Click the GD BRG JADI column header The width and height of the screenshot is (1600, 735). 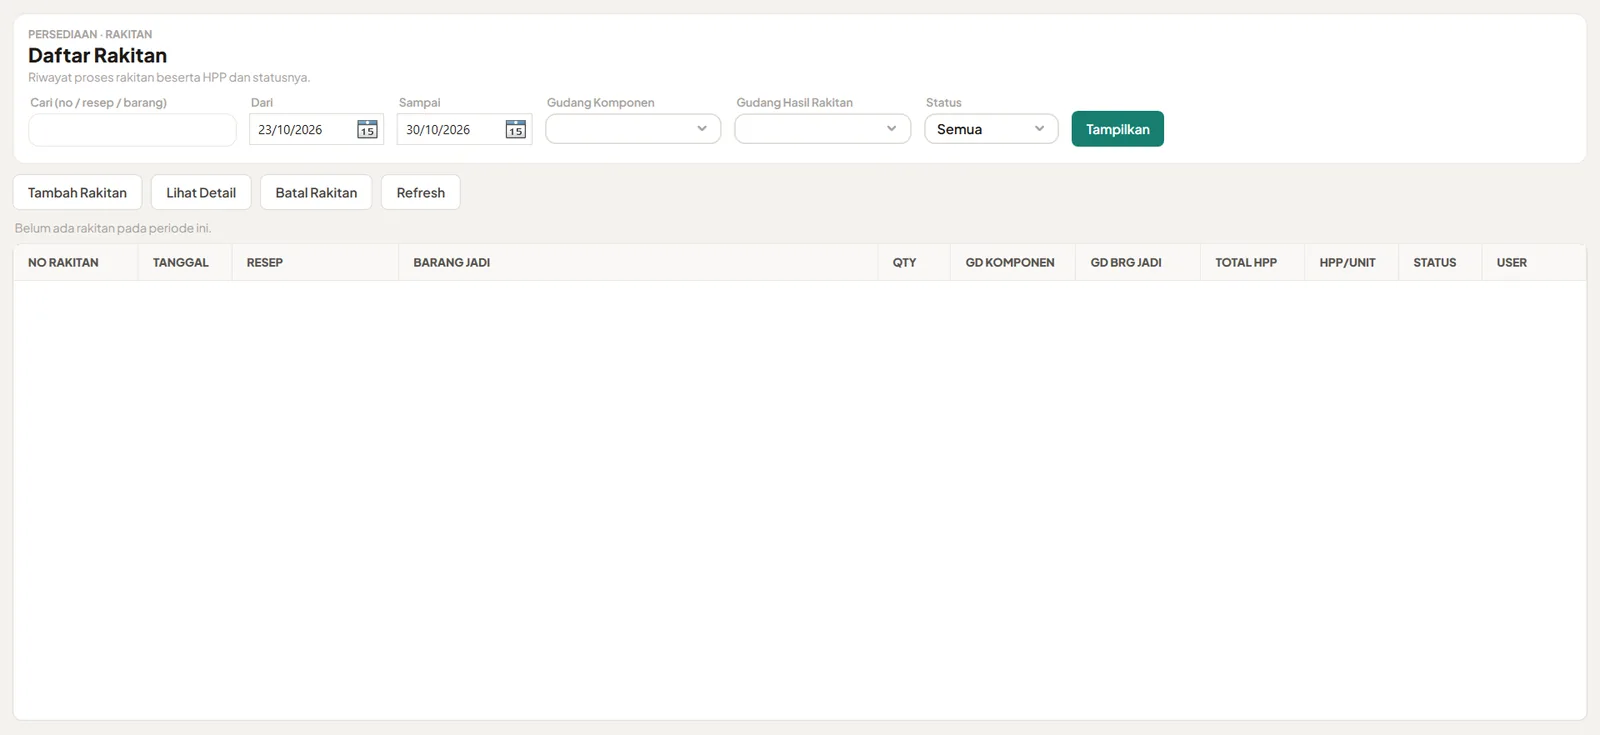click(1138, 263)
